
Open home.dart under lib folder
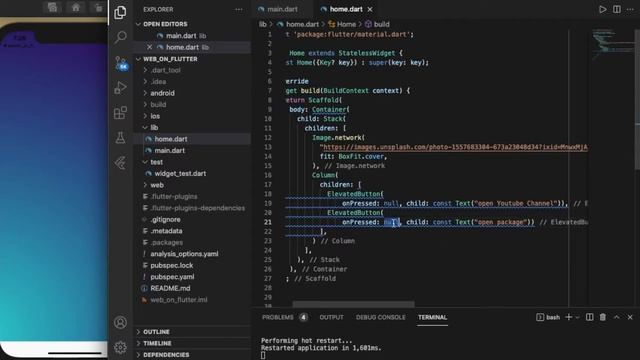(171, 139)
